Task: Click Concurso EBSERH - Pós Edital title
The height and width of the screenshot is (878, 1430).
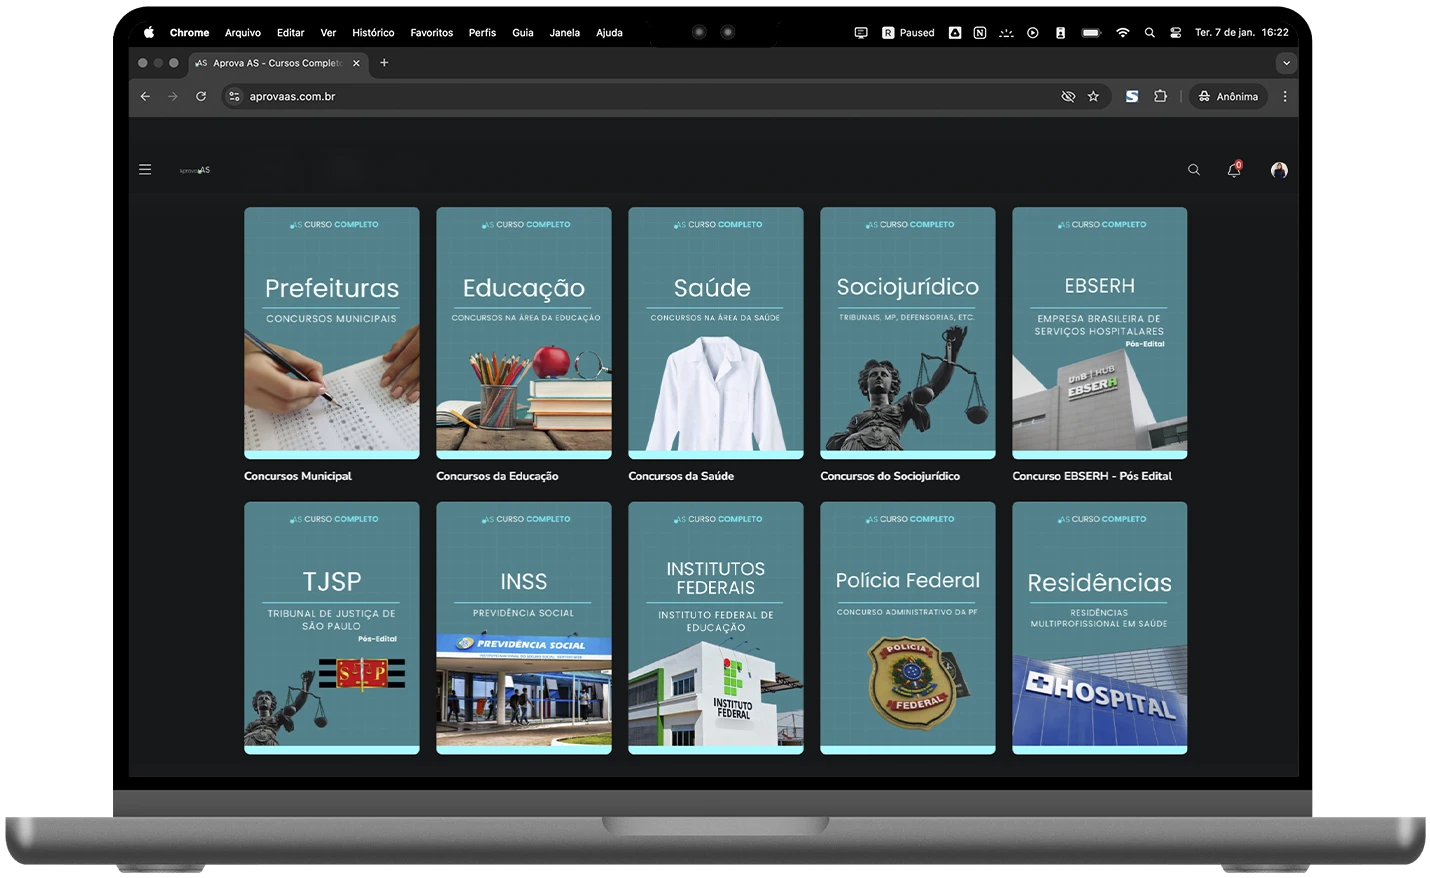Action: coord(1092,476)
